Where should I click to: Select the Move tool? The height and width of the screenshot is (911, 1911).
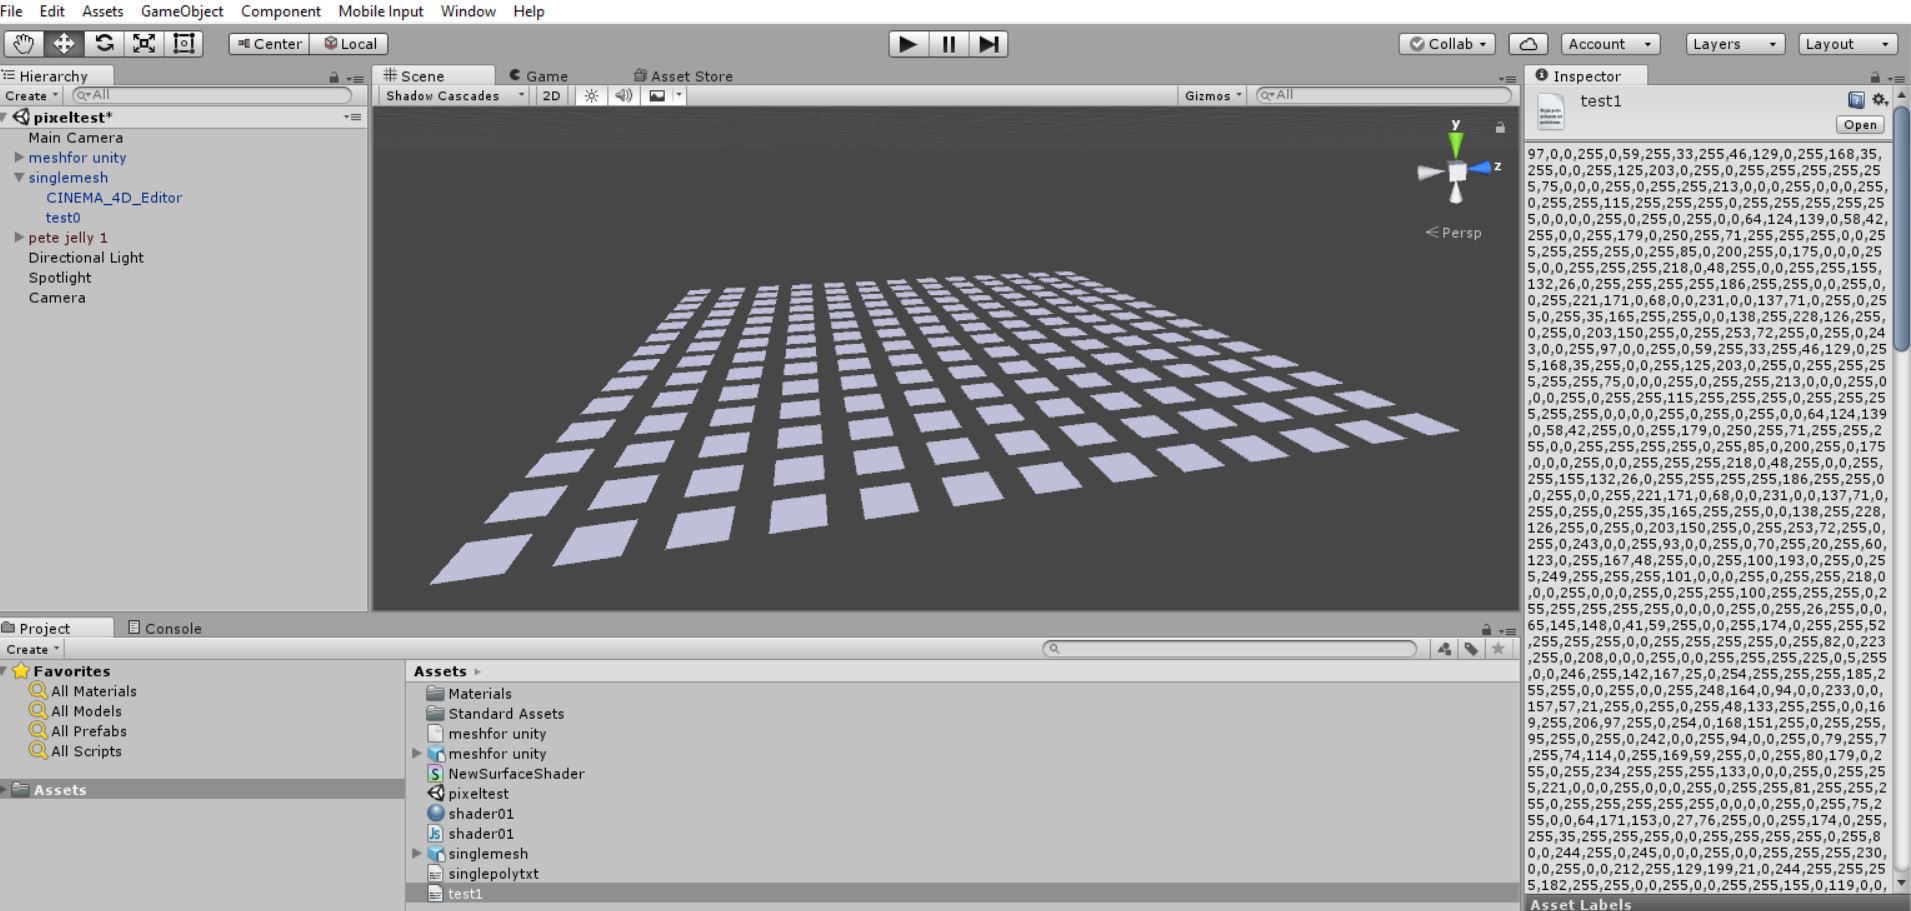coord(64,44)
